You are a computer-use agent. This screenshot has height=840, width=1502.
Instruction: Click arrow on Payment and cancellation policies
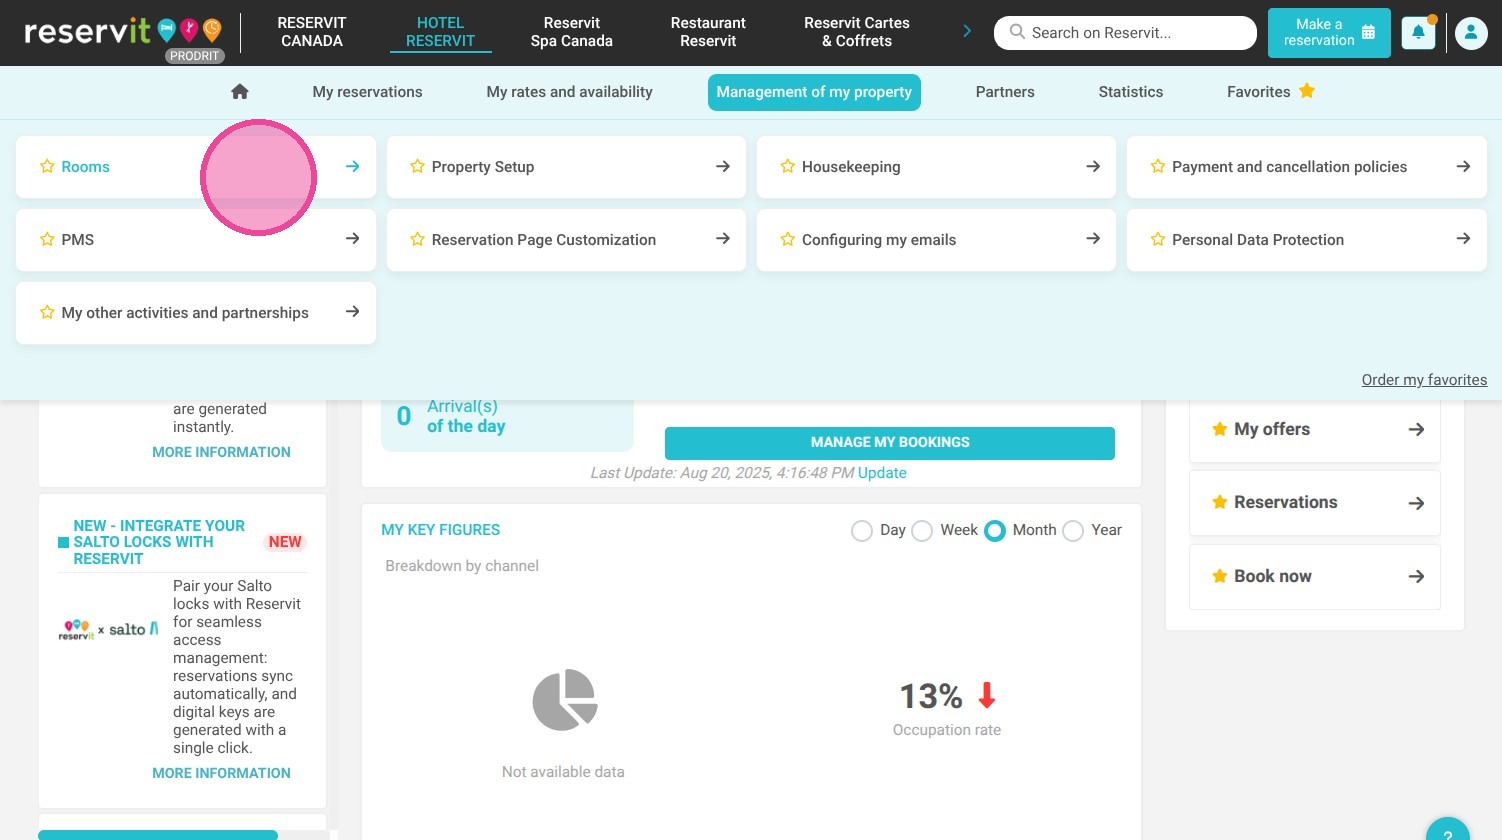1462,166
